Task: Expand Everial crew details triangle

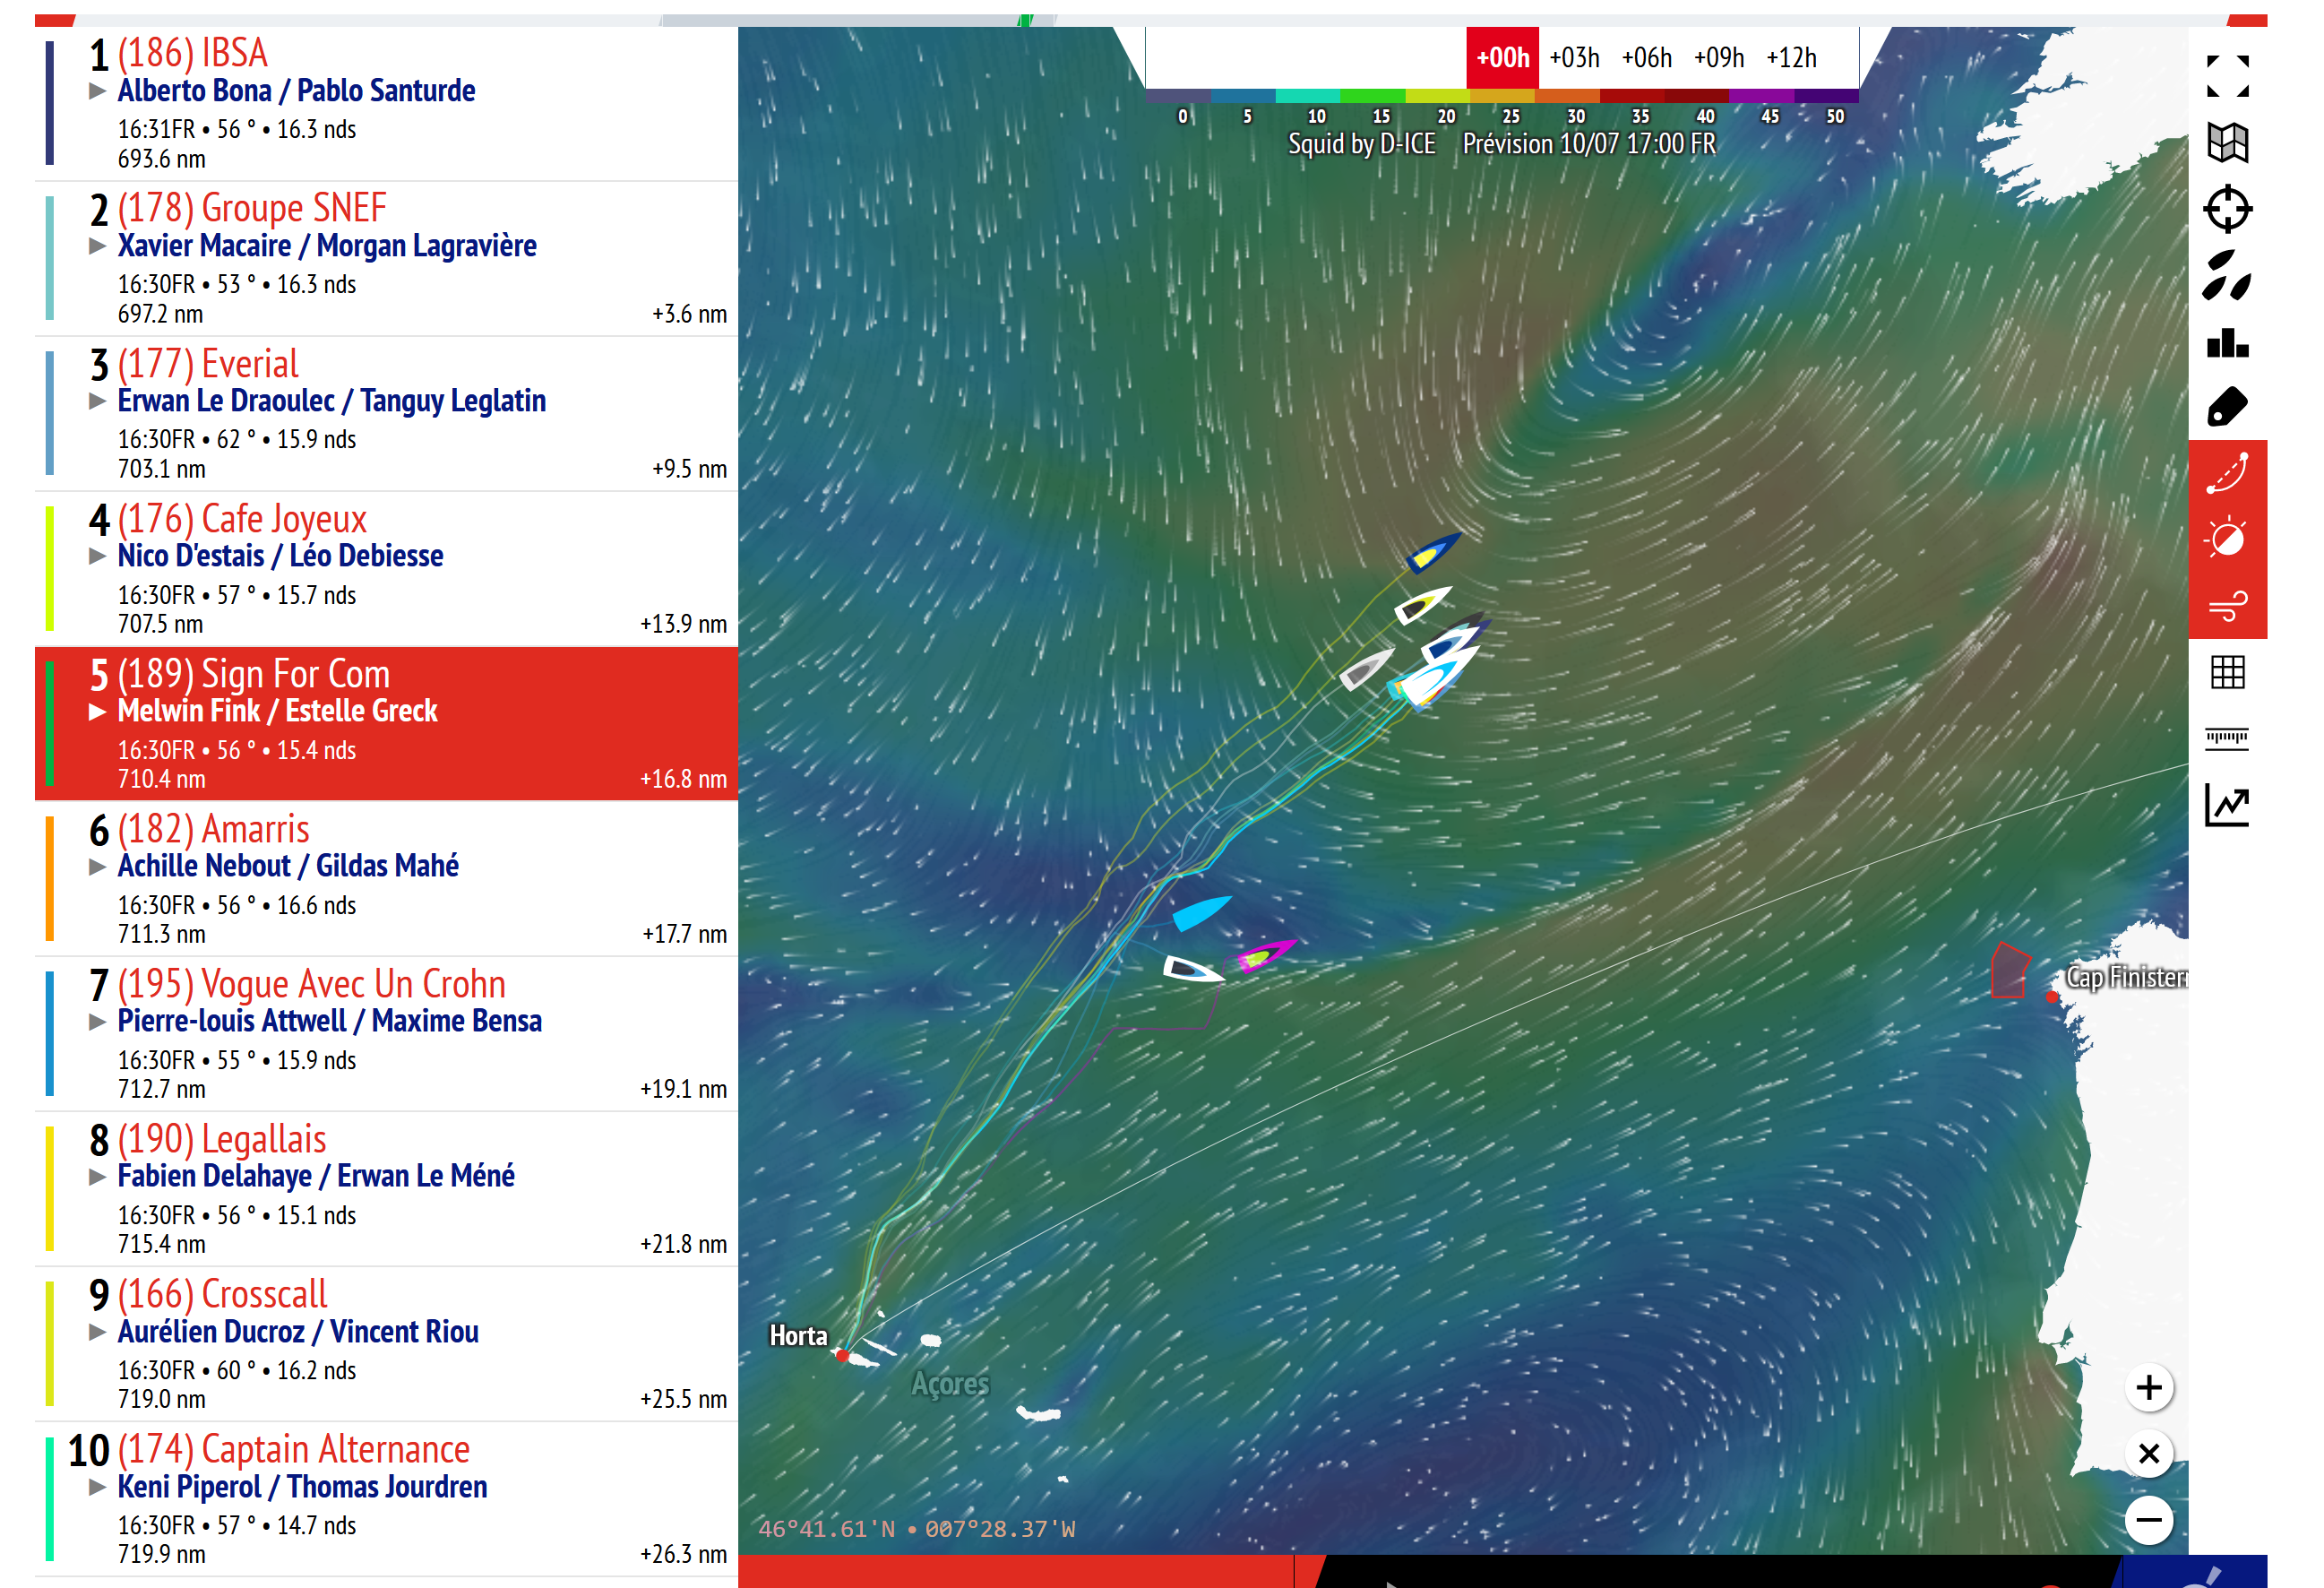Action: (x=97, y=401)
